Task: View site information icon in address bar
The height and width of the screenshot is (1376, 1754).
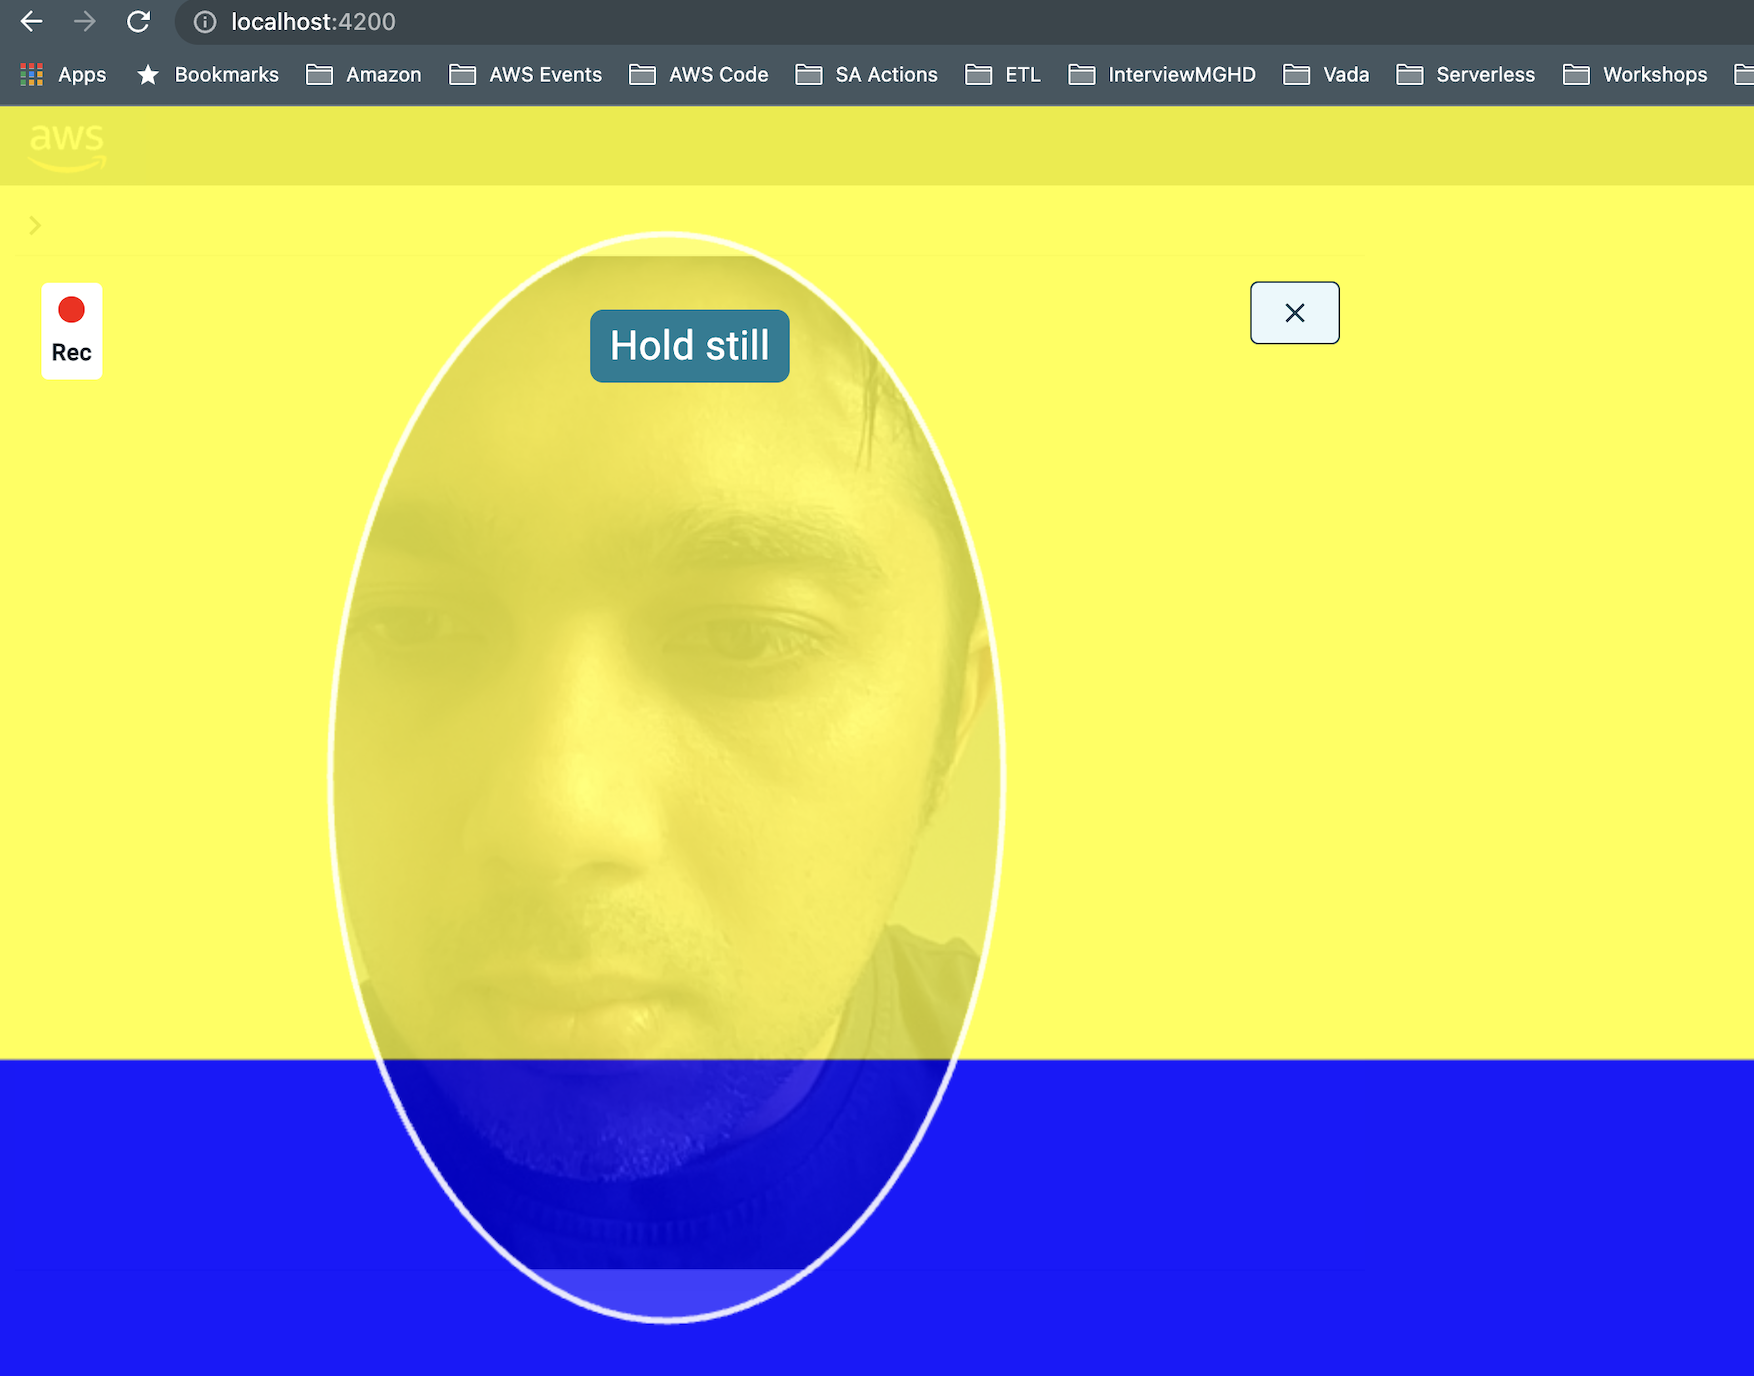Action: (x=205, y=22)
